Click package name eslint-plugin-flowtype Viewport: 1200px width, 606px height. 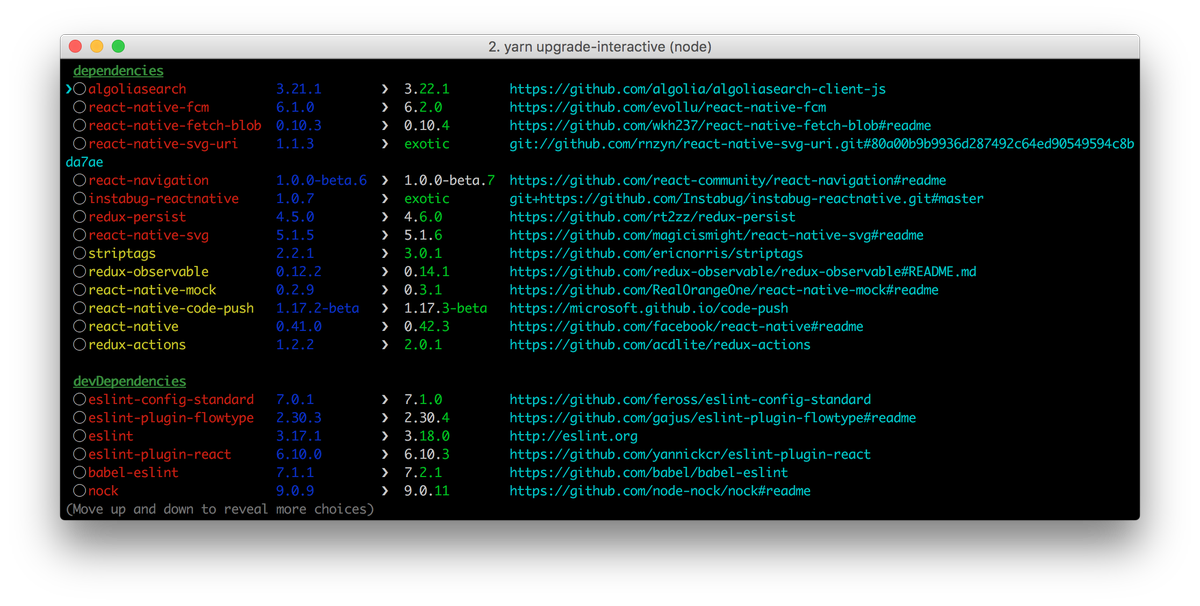[x=171, y=418]
